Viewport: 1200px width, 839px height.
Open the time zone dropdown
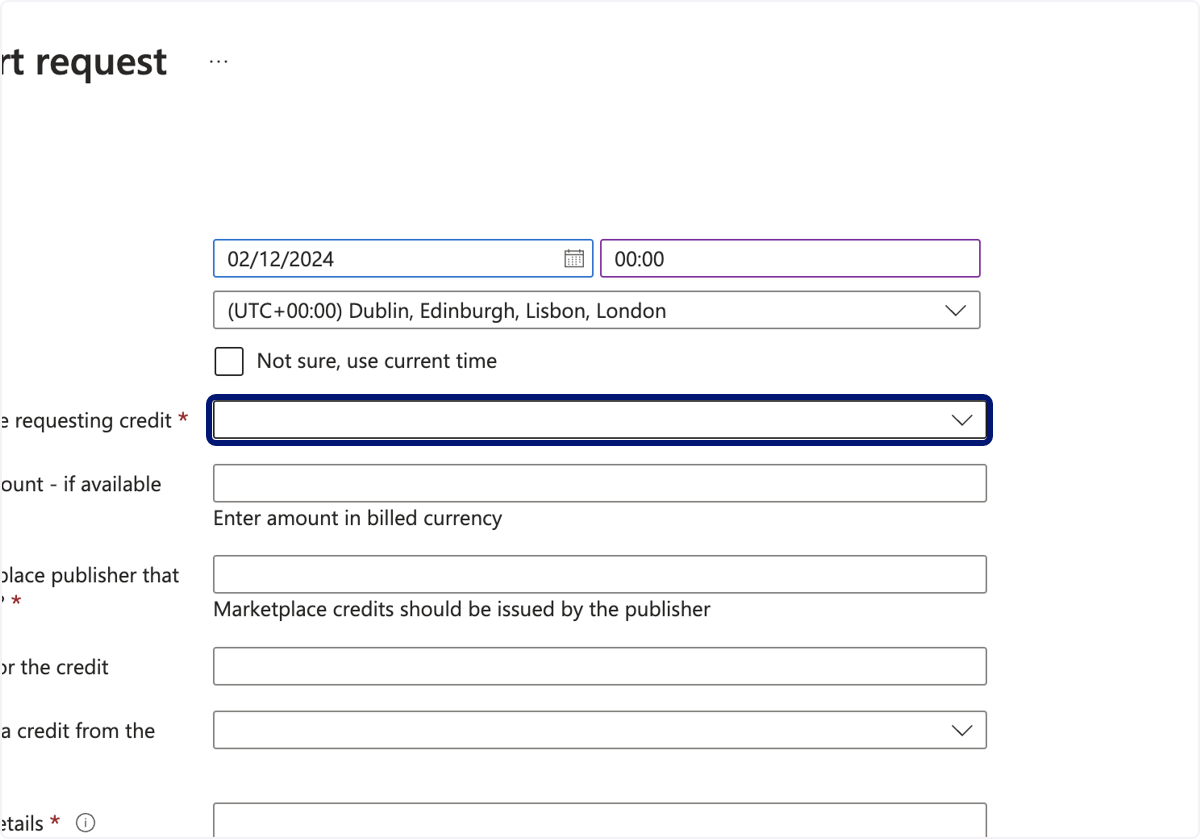[x=597, y=310]
